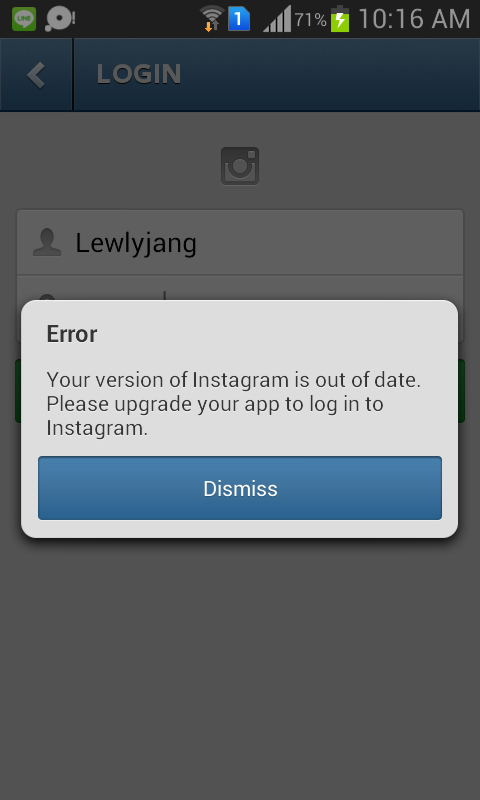Click the Error heading in the dialog

[x=71, y=334]
